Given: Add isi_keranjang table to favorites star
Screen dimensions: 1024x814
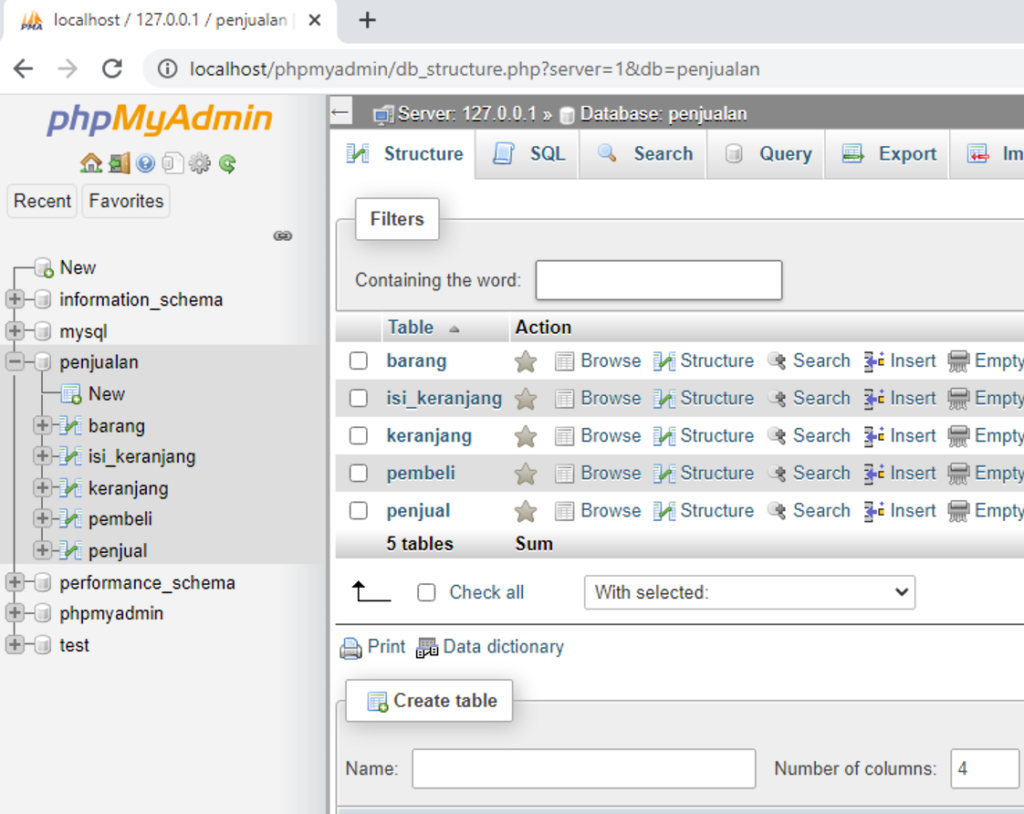Looking at the screenshot, I should (526, 399).
